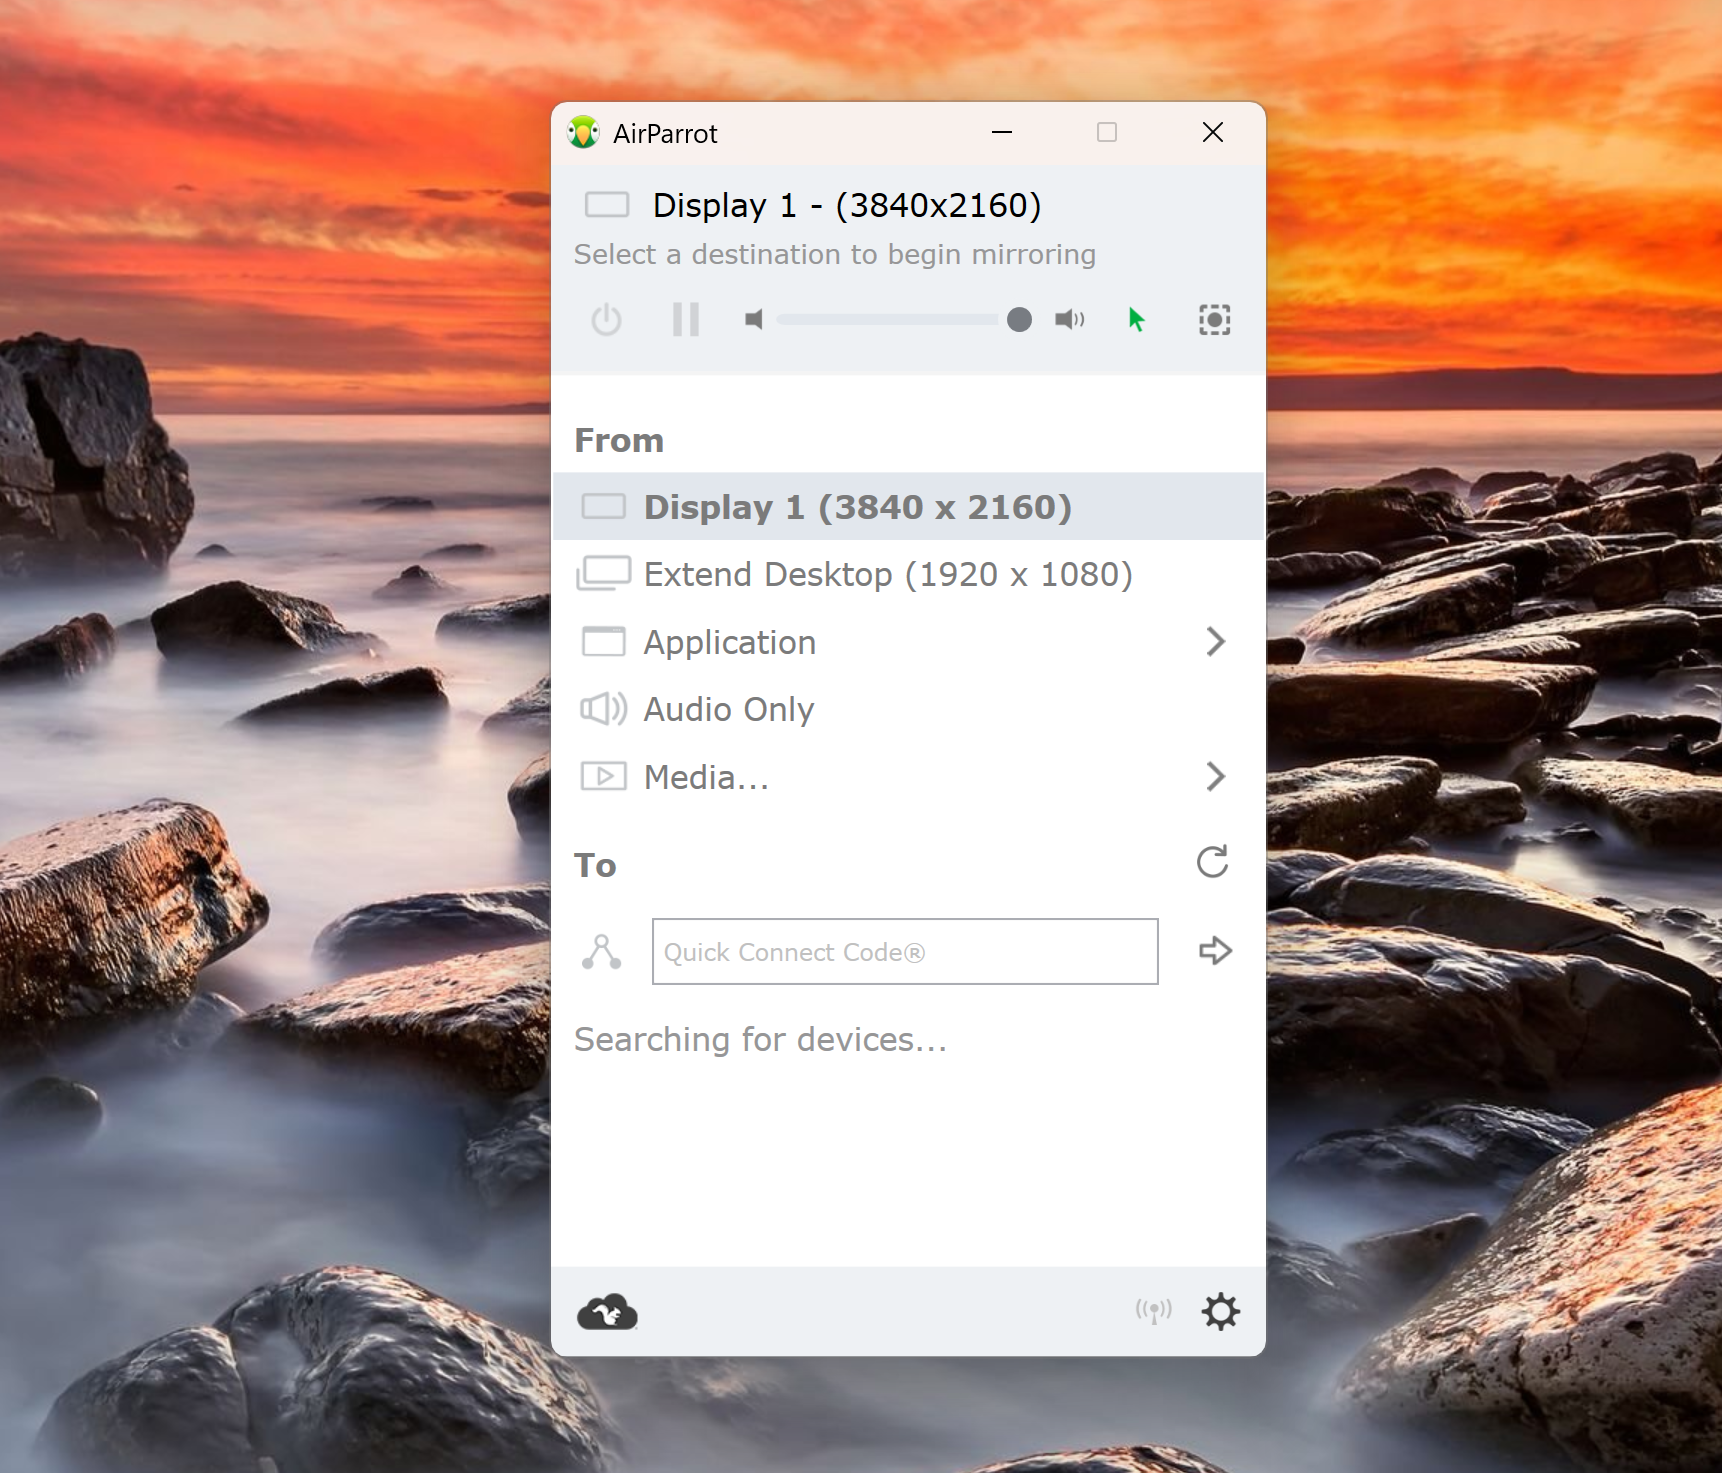Click the broadcast antenna signal icon
Viewport: 1722px width, 1473px height.
pyautogui.click(x=1153, y=1311)
